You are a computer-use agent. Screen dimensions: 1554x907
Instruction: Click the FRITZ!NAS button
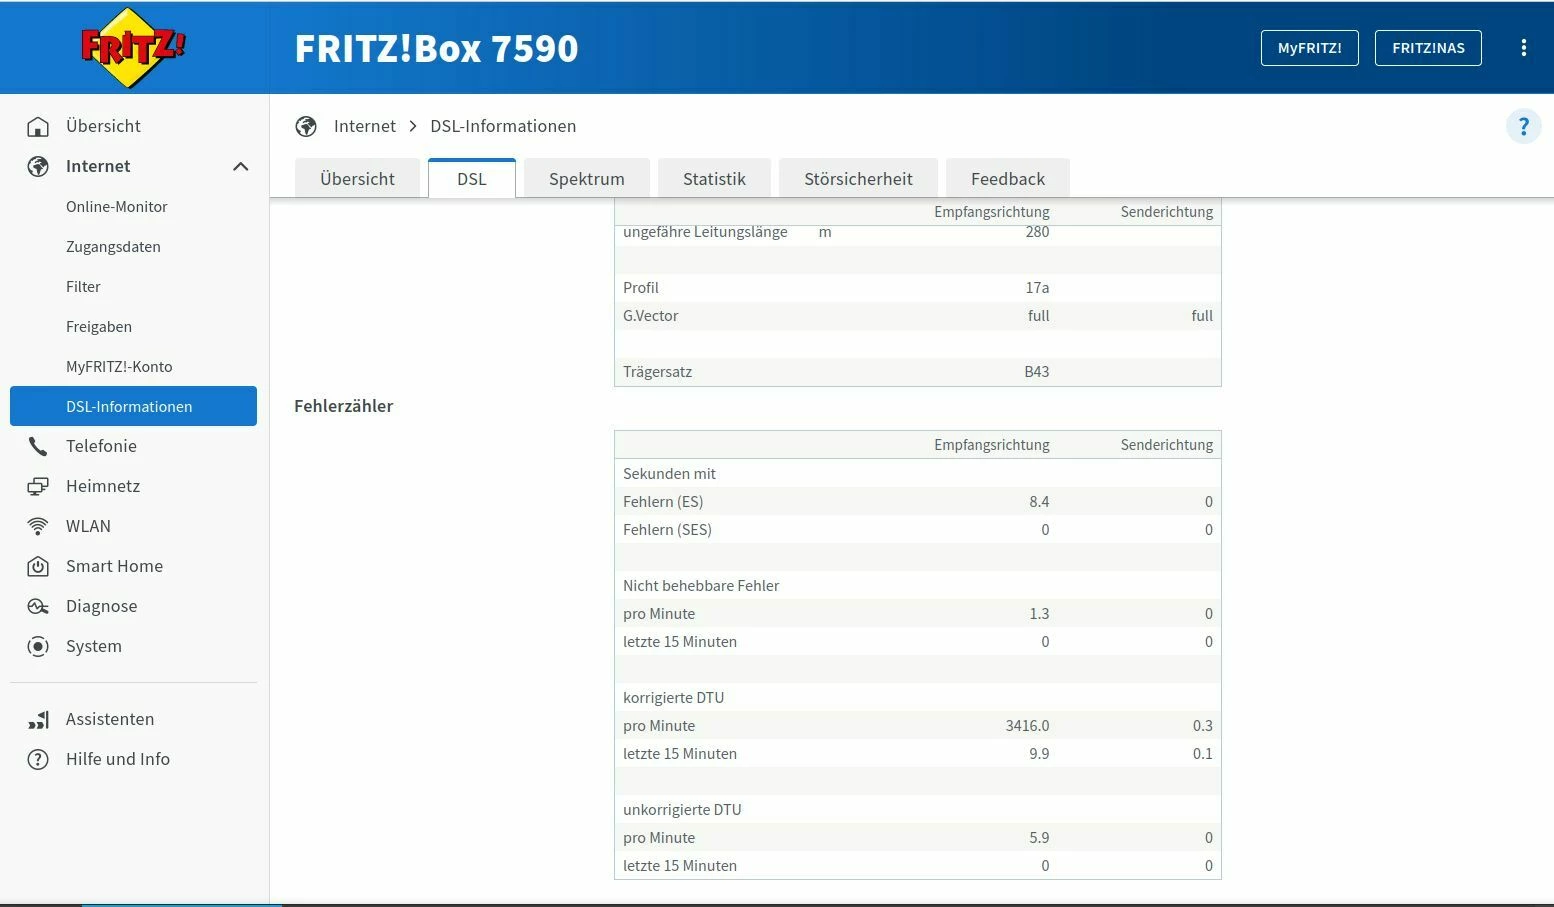1428,48
